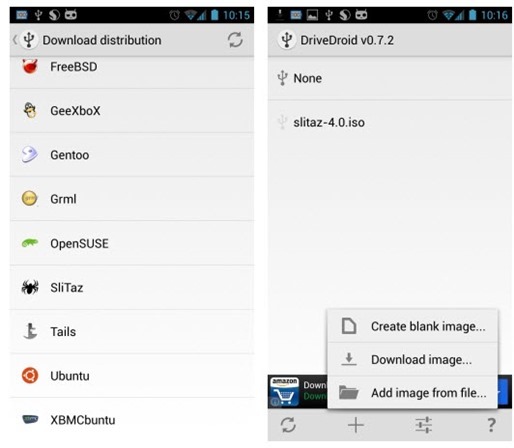Screen dimensions: 514x448
Task: Go back via the Download distribution USB icon
Action: 29,40
